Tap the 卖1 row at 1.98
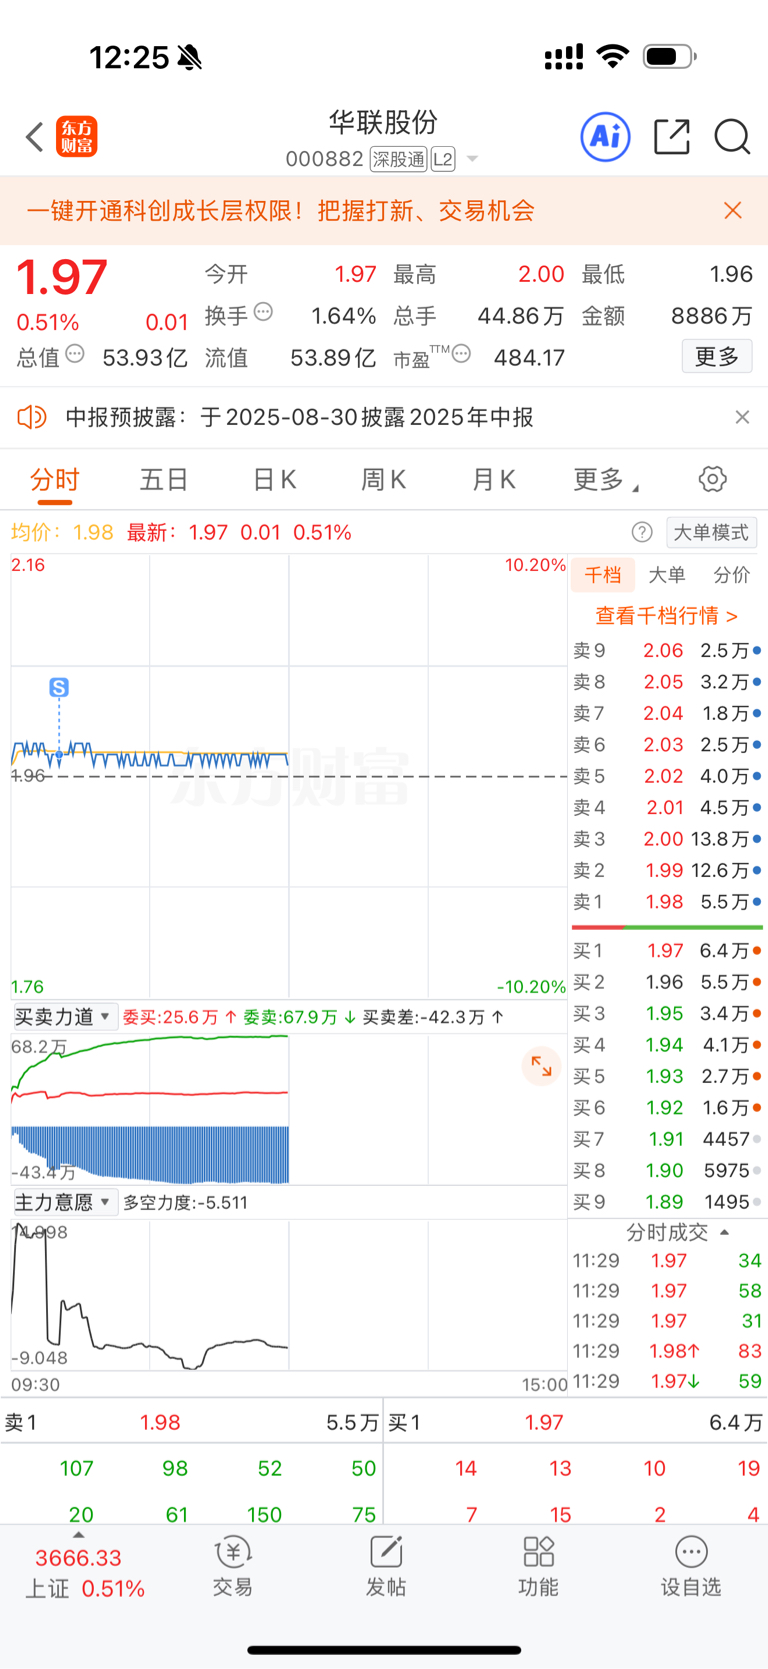 [667, 902]
